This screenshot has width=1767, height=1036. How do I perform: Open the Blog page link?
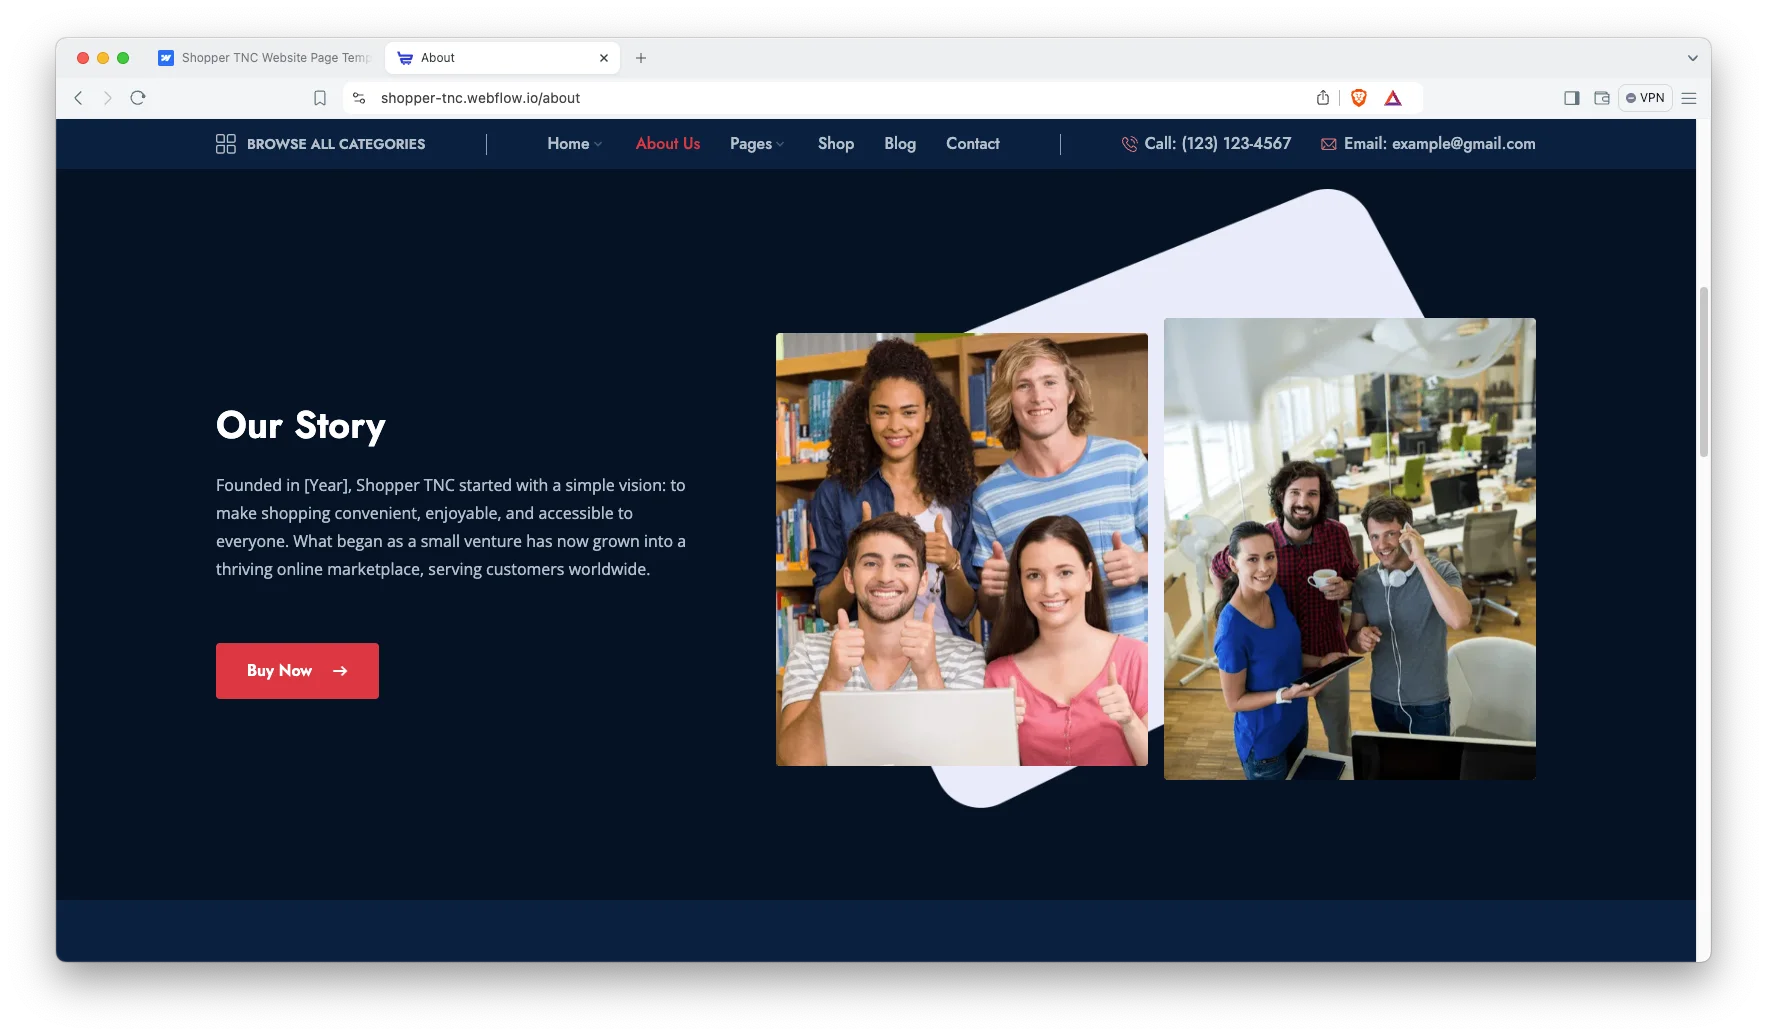899,144
